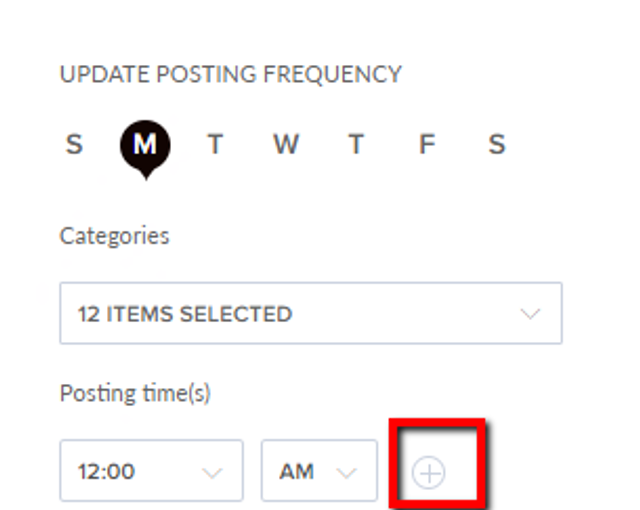Add another posting time with plus icon
Image resolution: width=640 pixels, height=510 pixels.
(428, 473)
